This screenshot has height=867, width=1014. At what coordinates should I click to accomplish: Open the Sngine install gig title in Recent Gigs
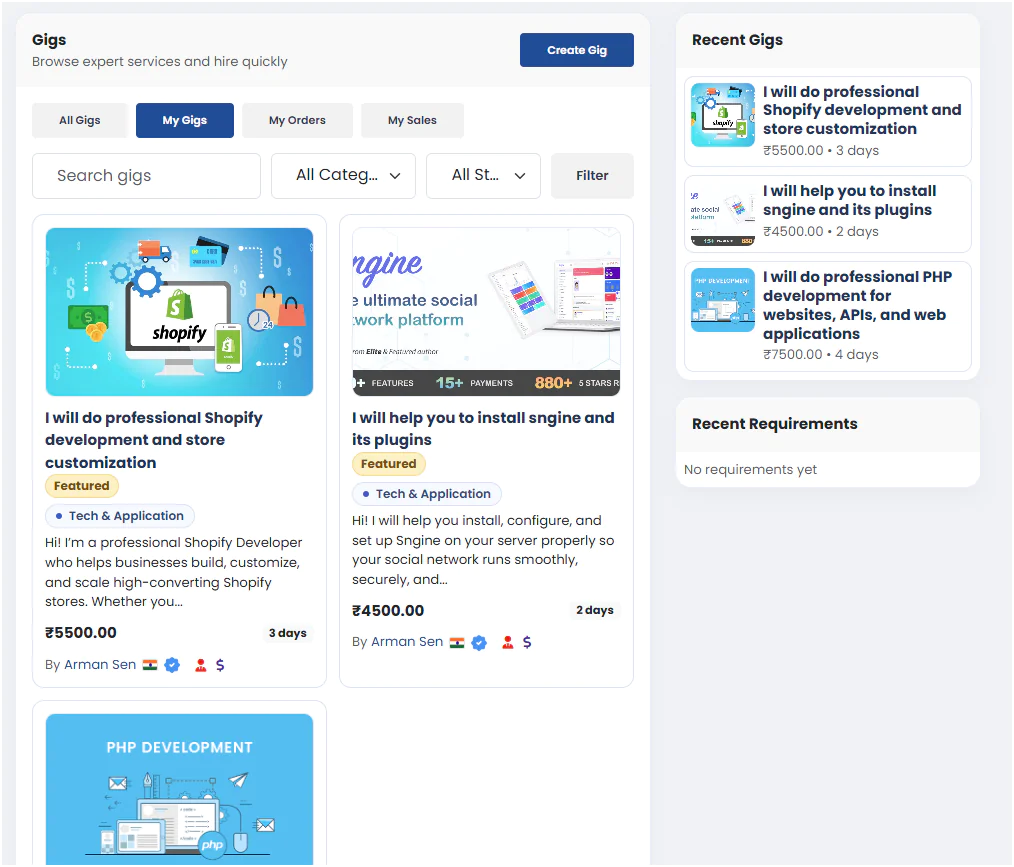coord(848,200)
